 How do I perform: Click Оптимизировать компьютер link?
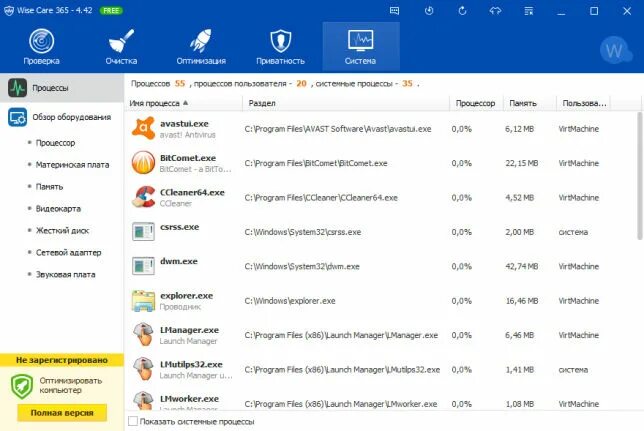click(x=71, y=385)
